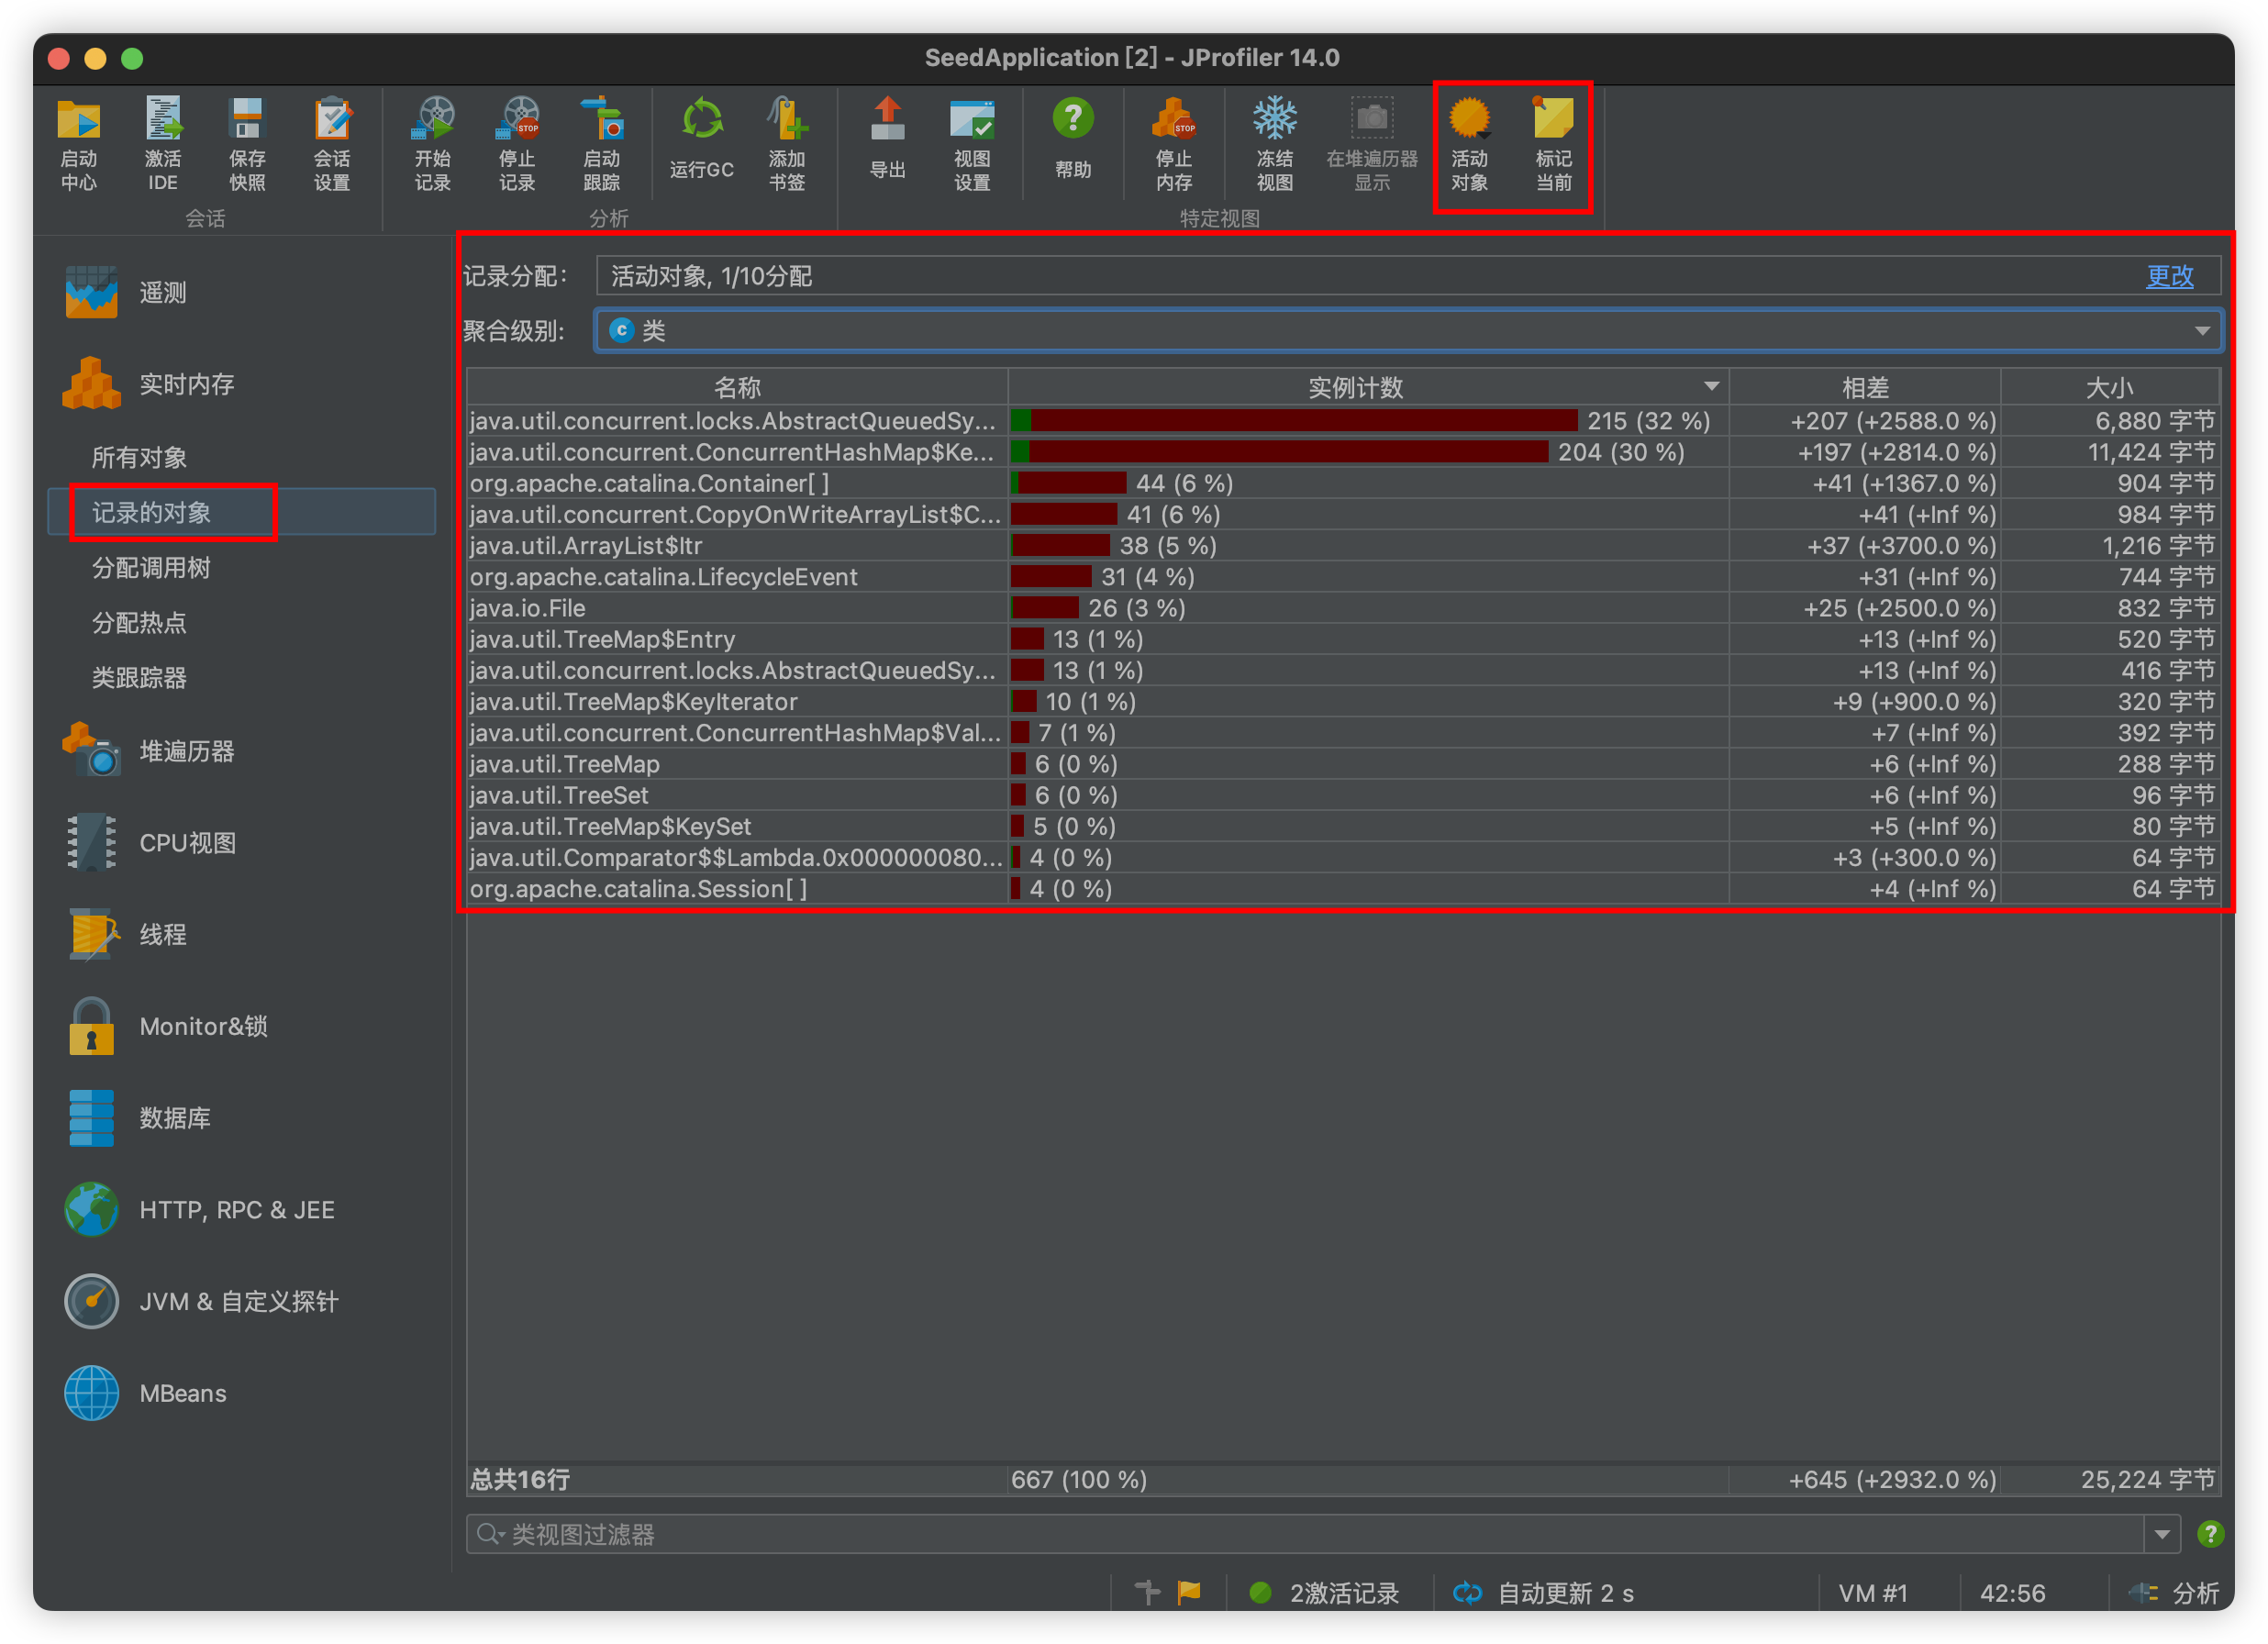The image size is (2268, 1644).
Task: Click the 42:56 timer in status bar
Action: click(x=2012, y=1593)
